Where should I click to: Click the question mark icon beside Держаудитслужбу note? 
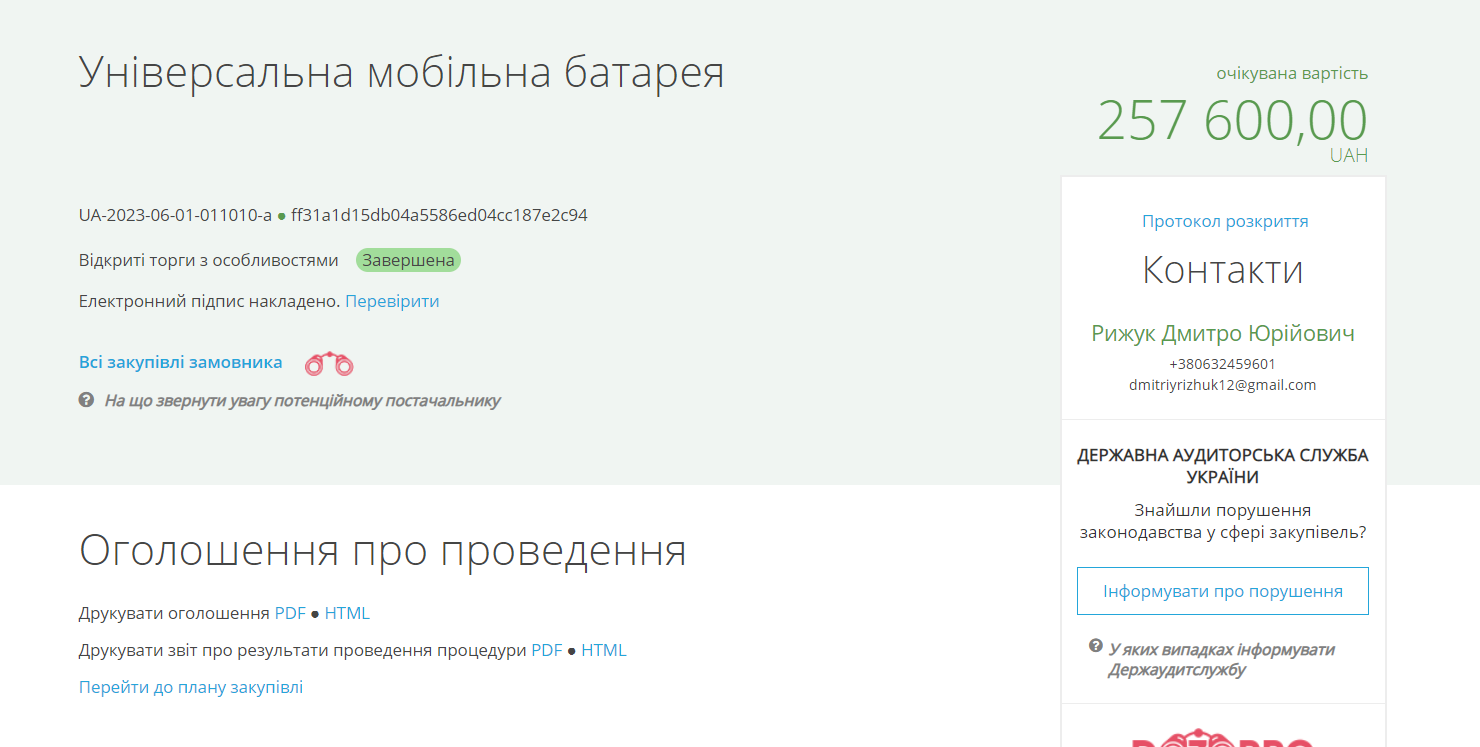click(1096, 646)
